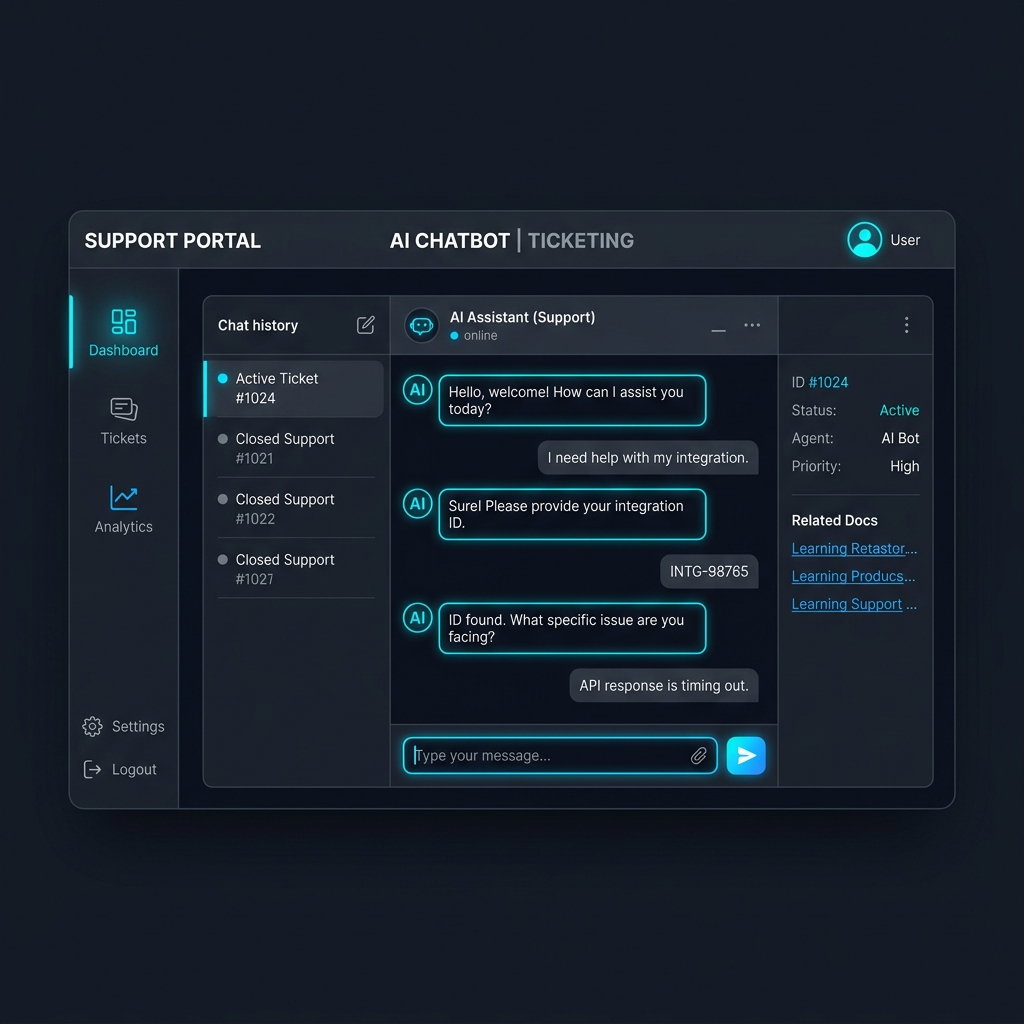1024x1024 pixels.
Task: Open ticket details vertical dots menu
Action: click(906, 325)
